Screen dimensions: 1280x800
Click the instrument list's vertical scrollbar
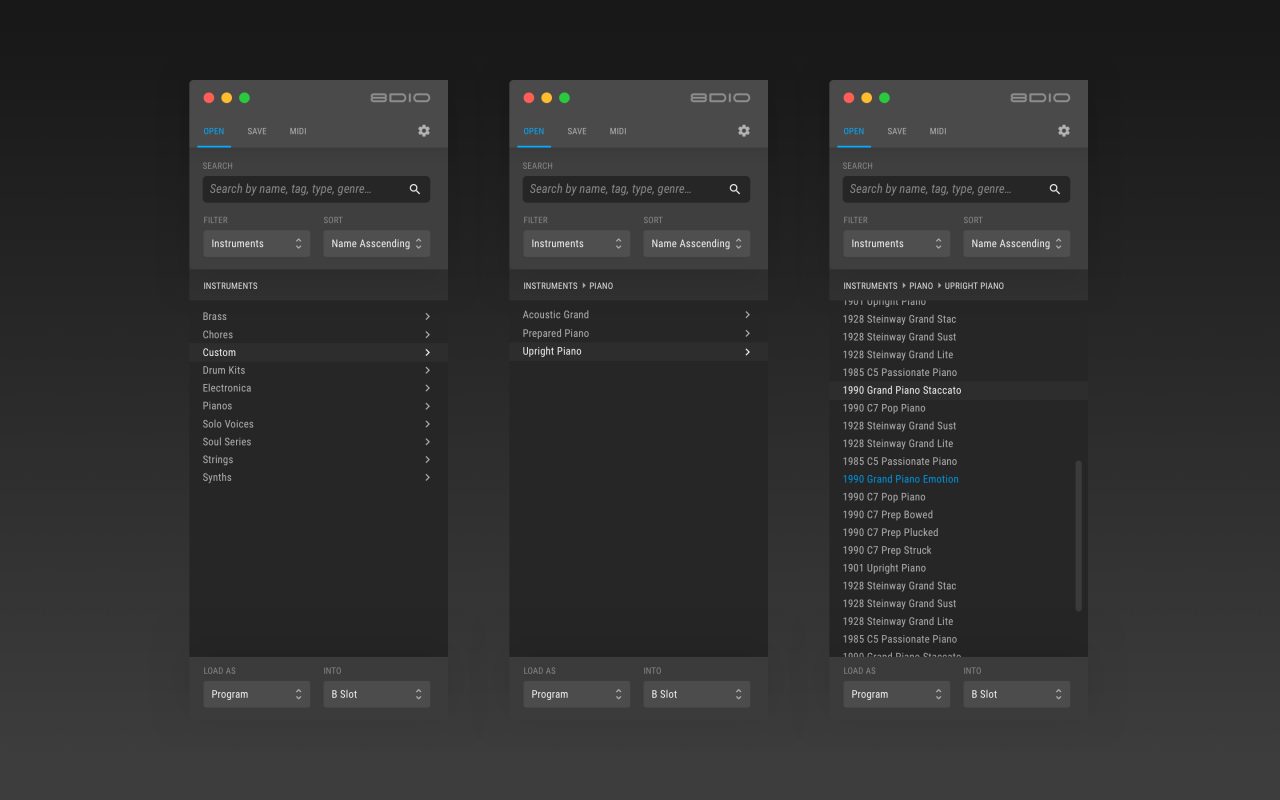point(1078,535)
